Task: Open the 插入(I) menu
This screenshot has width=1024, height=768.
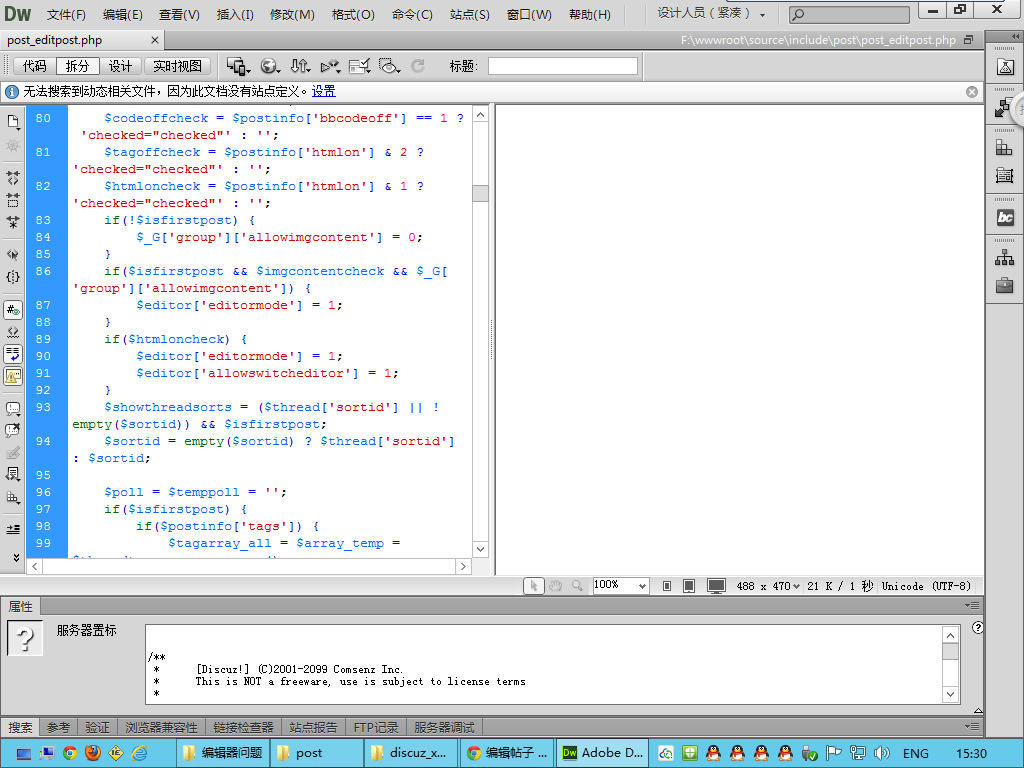Action: click(x=235, y=14)
